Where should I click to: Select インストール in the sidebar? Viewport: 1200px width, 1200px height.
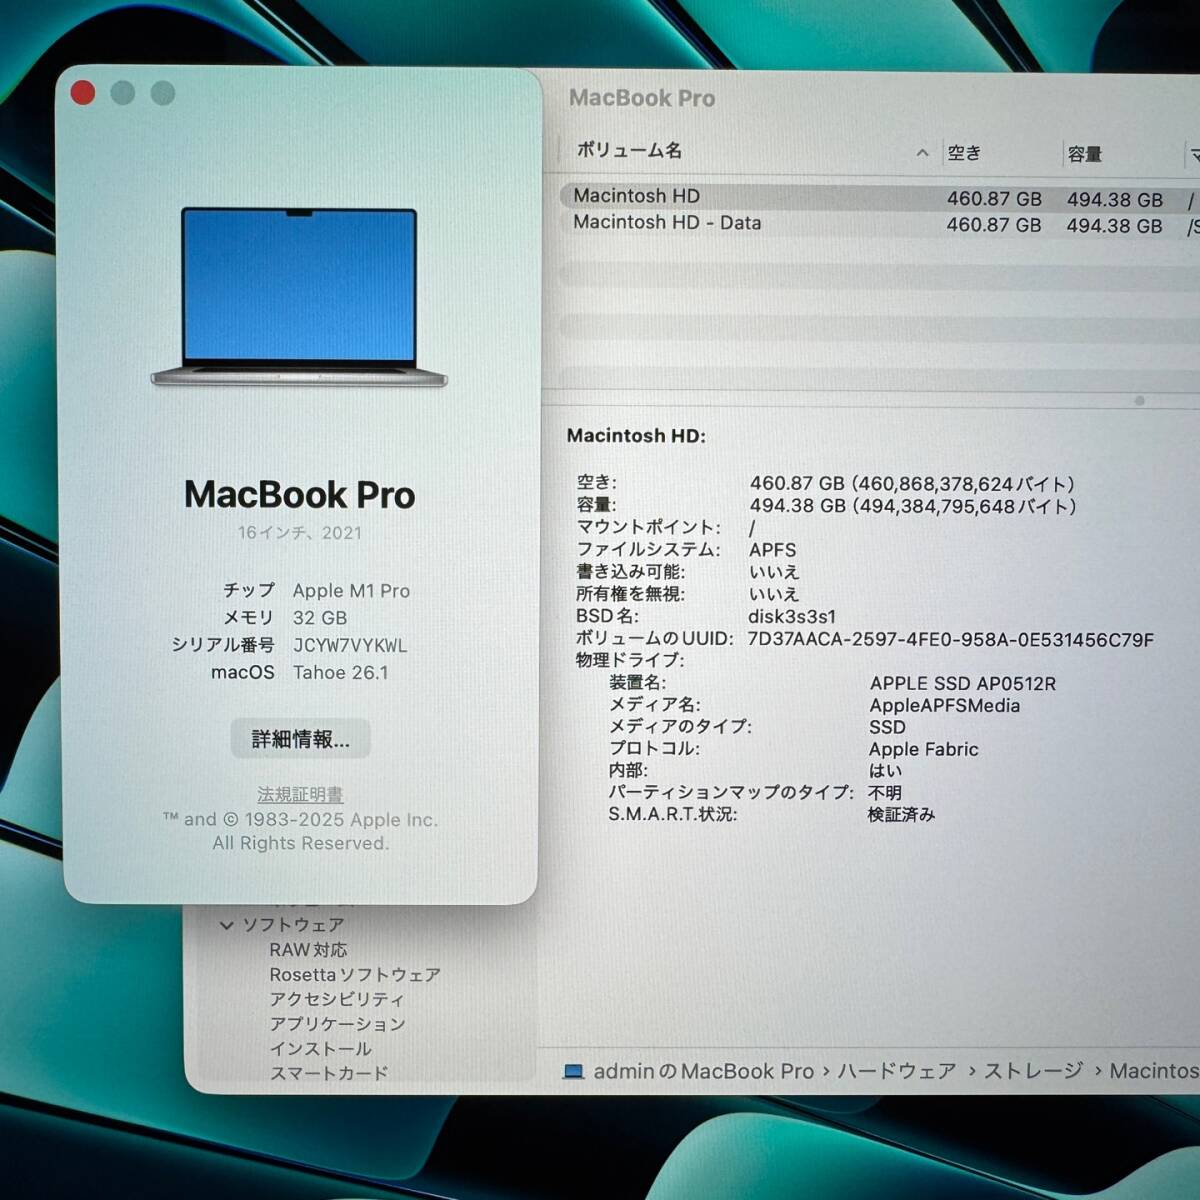(x=320, y=1048)
